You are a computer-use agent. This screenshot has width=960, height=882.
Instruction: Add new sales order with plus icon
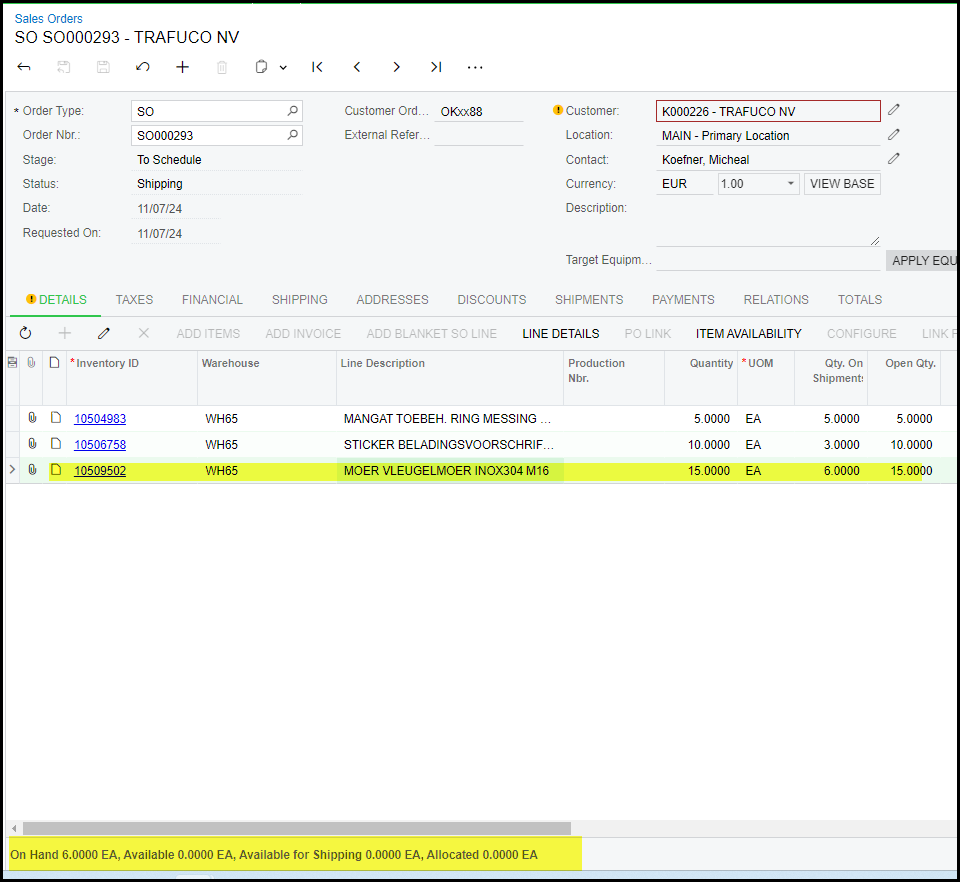tap(182, 67)
